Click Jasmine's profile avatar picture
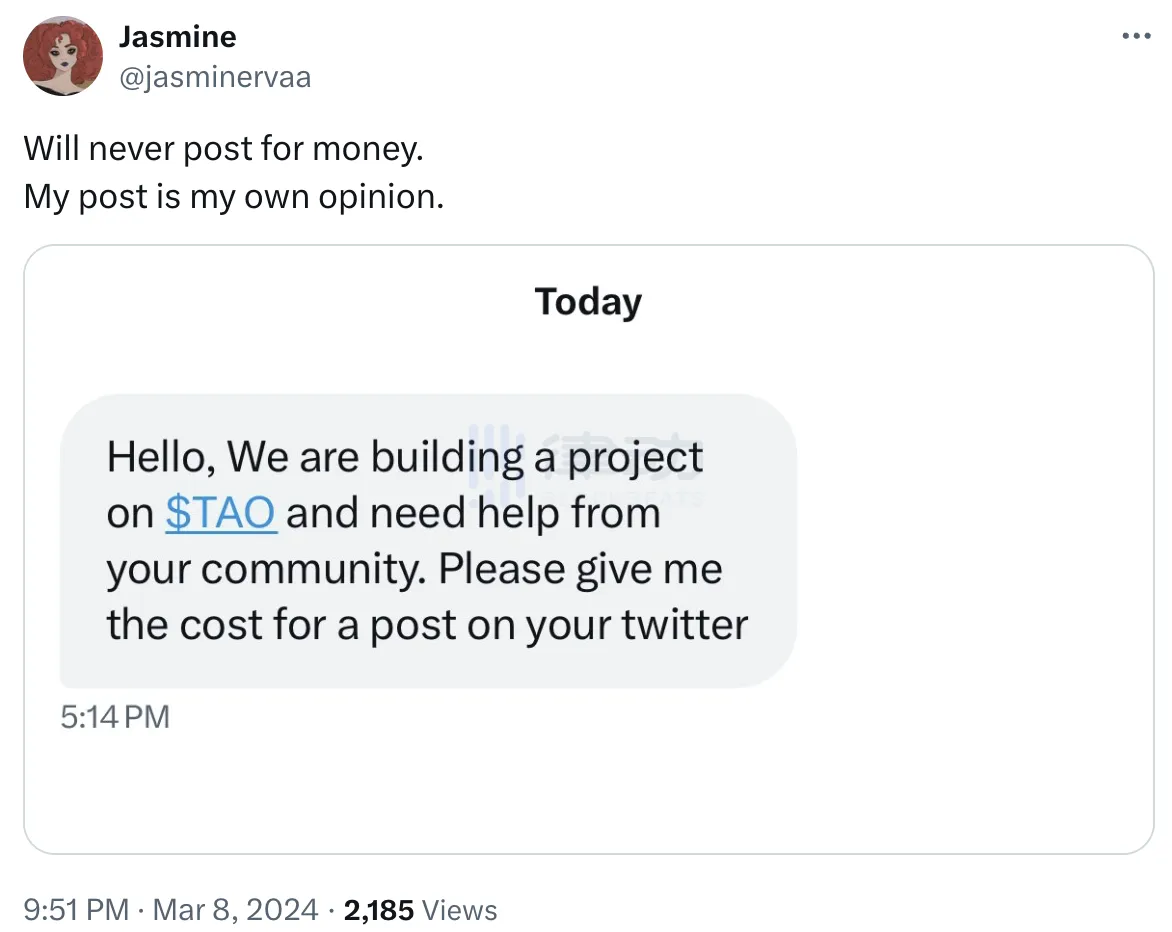The image size is (1172, 932). (64, 56)
